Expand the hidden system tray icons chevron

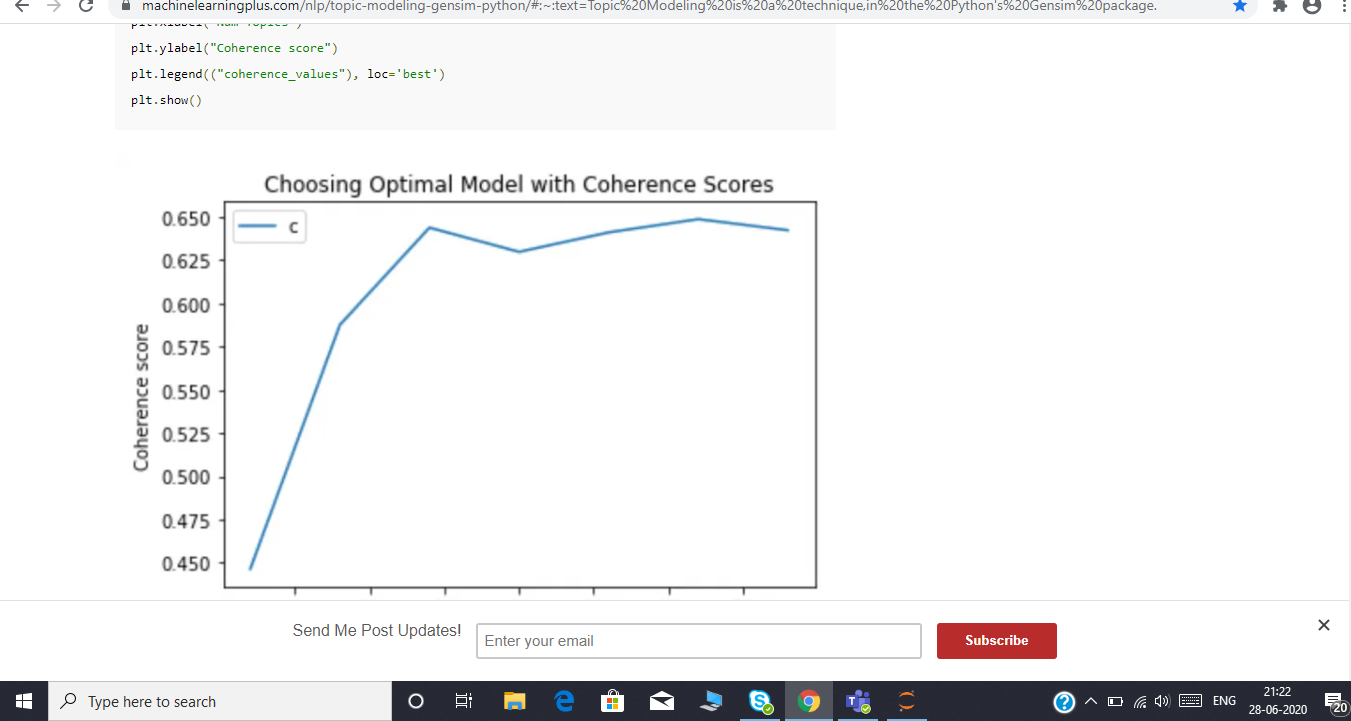point(1091,701)
